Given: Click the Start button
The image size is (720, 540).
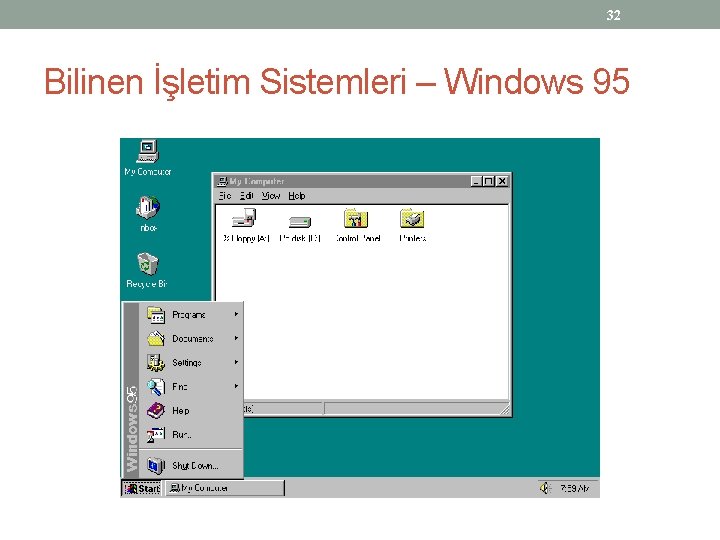Looking at the screenshot, I should (142, 488).
